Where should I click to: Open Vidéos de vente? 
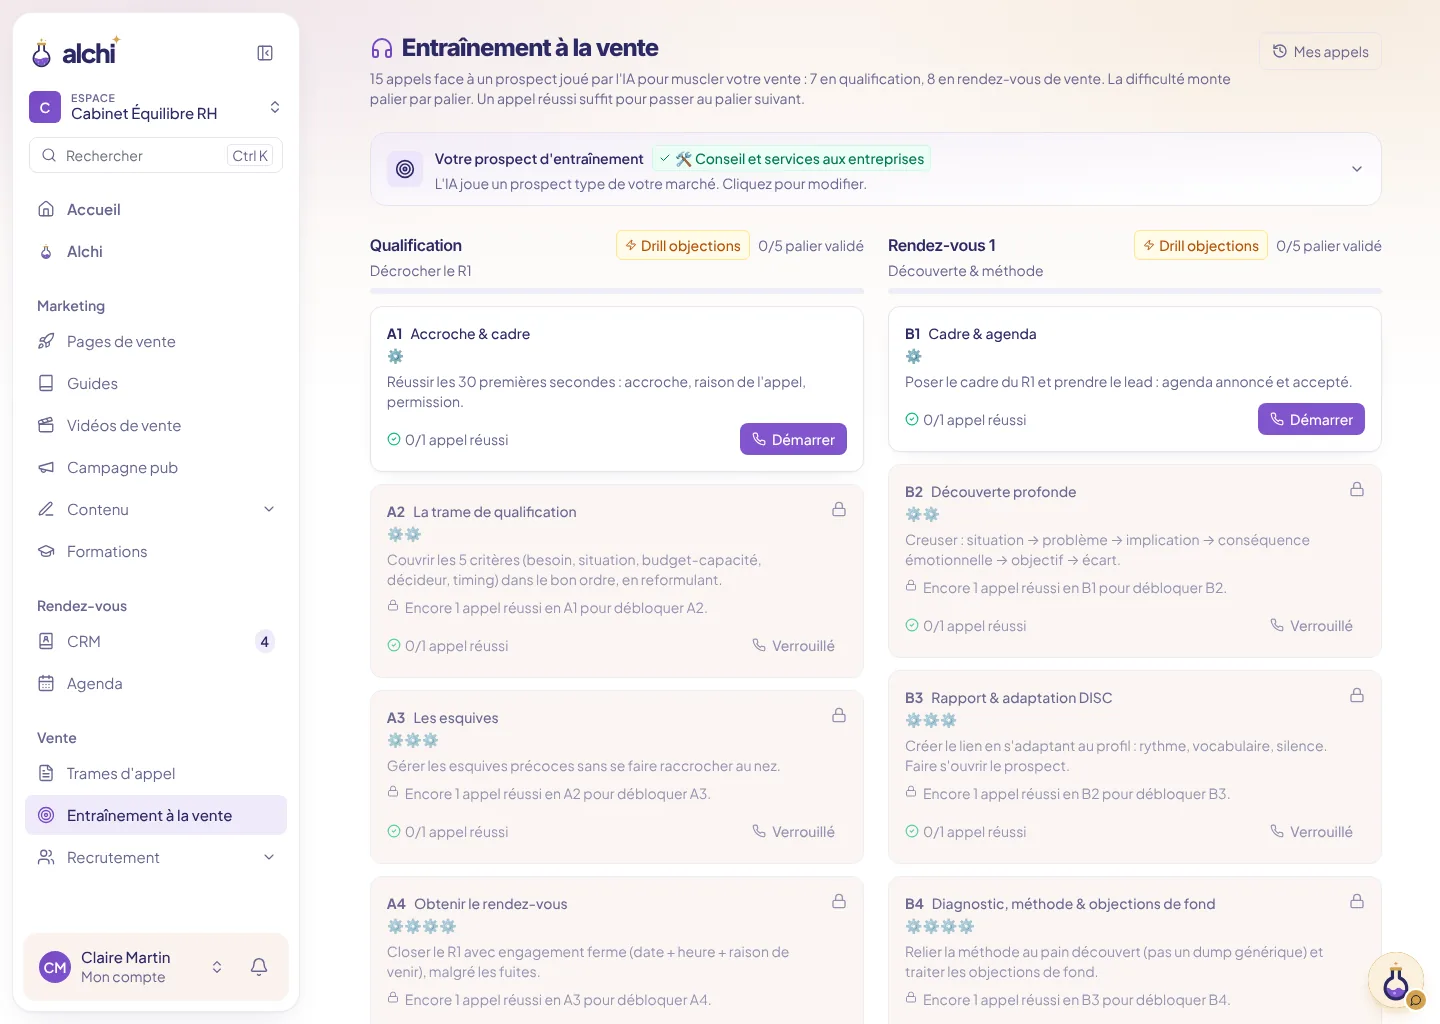click(x=156, y=426)
